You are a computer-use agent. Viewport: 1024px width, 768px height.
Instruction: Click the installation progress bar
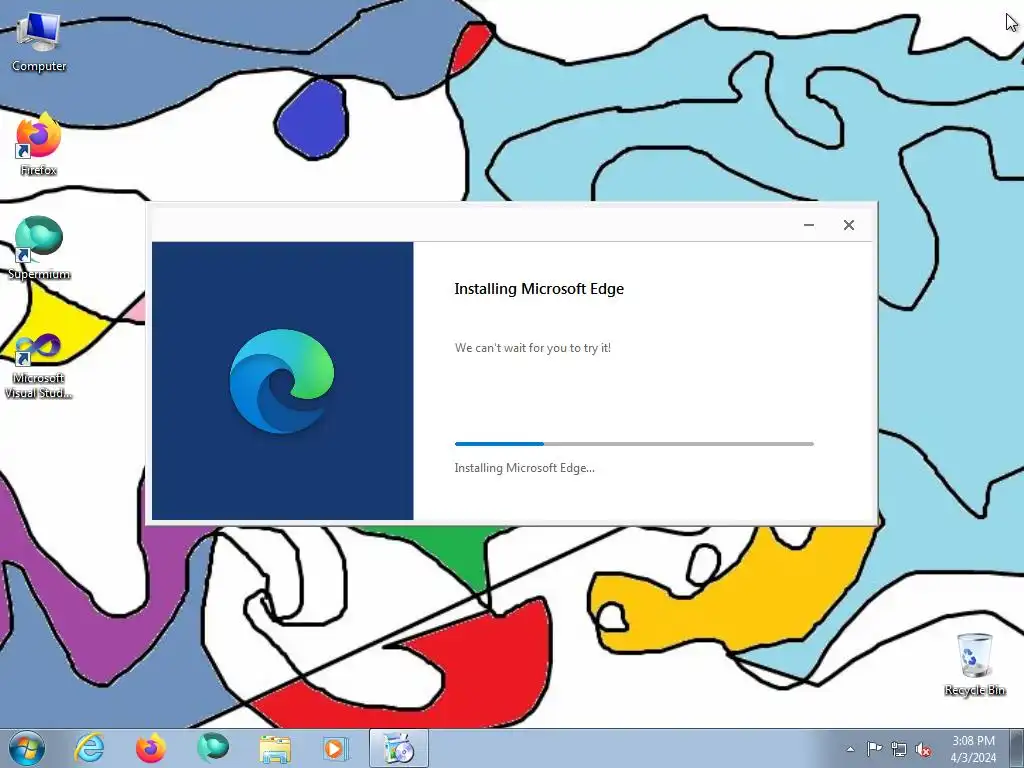point(634,444)
